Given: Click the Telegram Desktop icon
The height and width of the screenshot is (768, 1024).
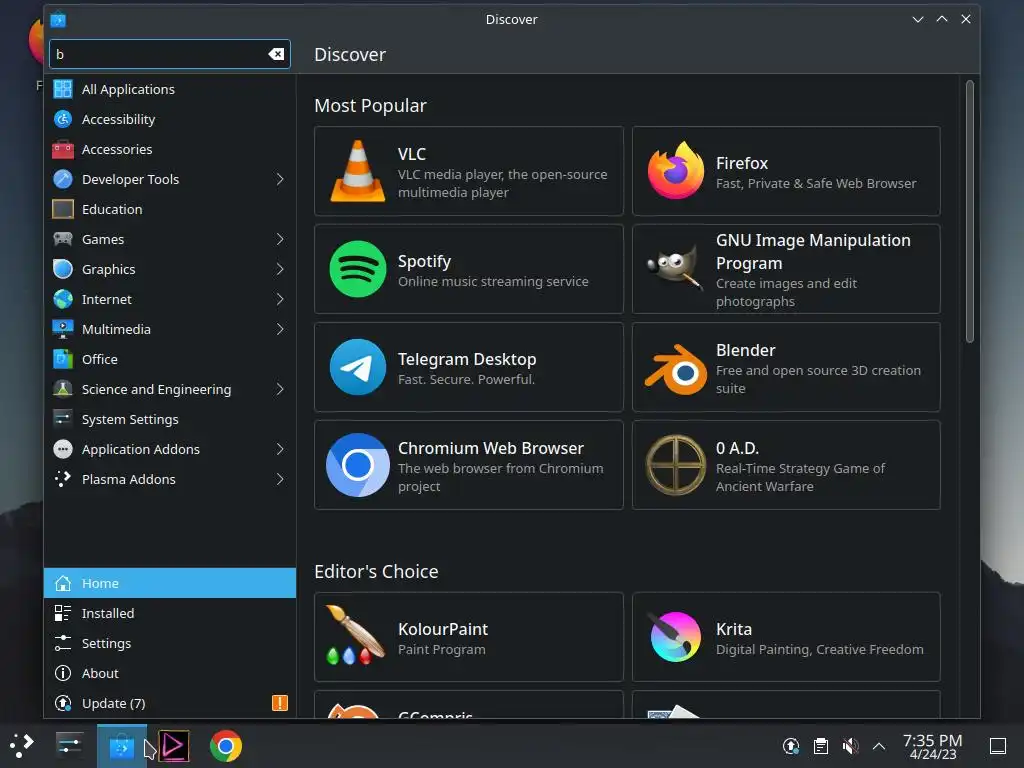Looking at the screenshot, I should click(x=357, y=367).
